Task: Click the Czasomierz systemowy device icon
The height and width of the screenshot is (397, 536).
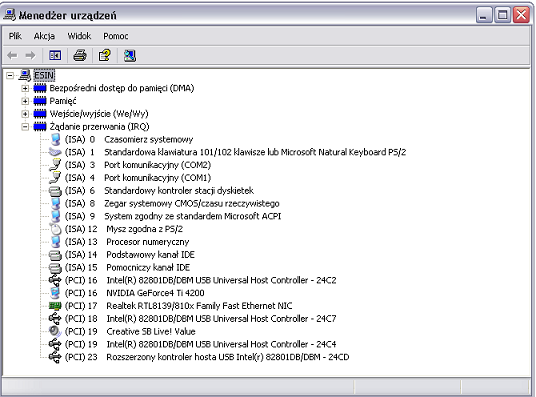Action: (55, 139)
